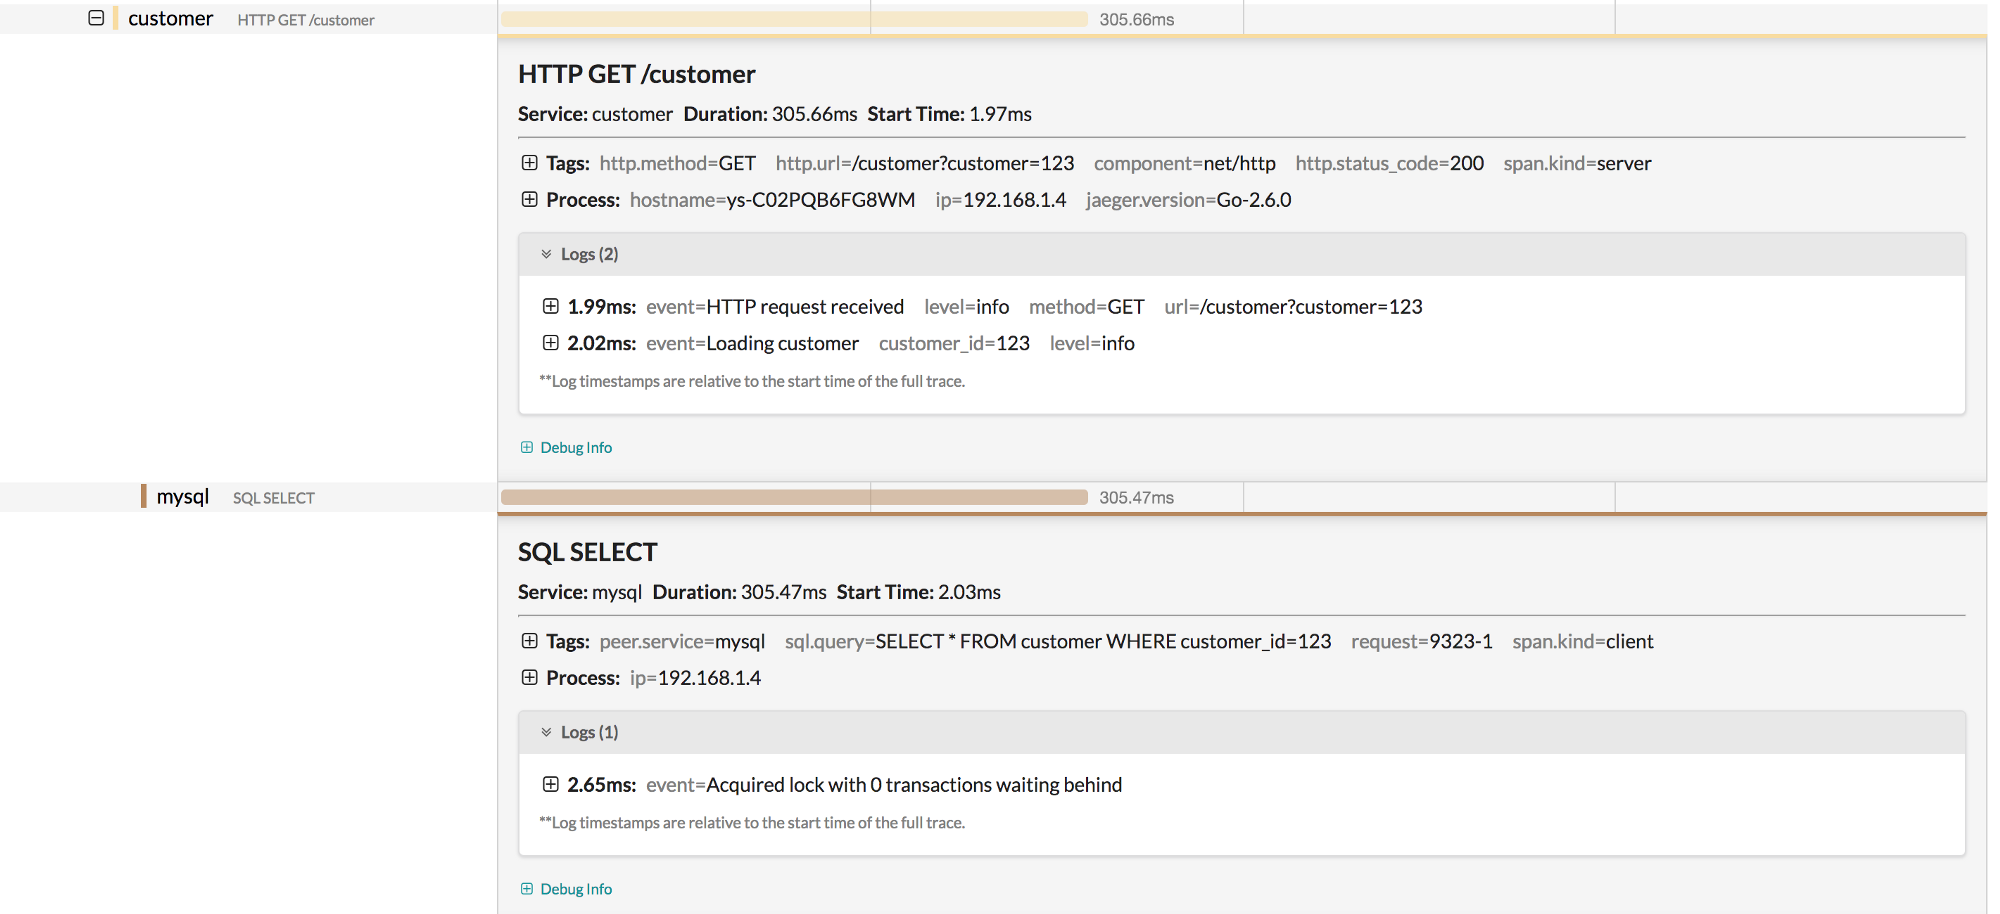Click the http.method=GET tag

click(678, 163)
